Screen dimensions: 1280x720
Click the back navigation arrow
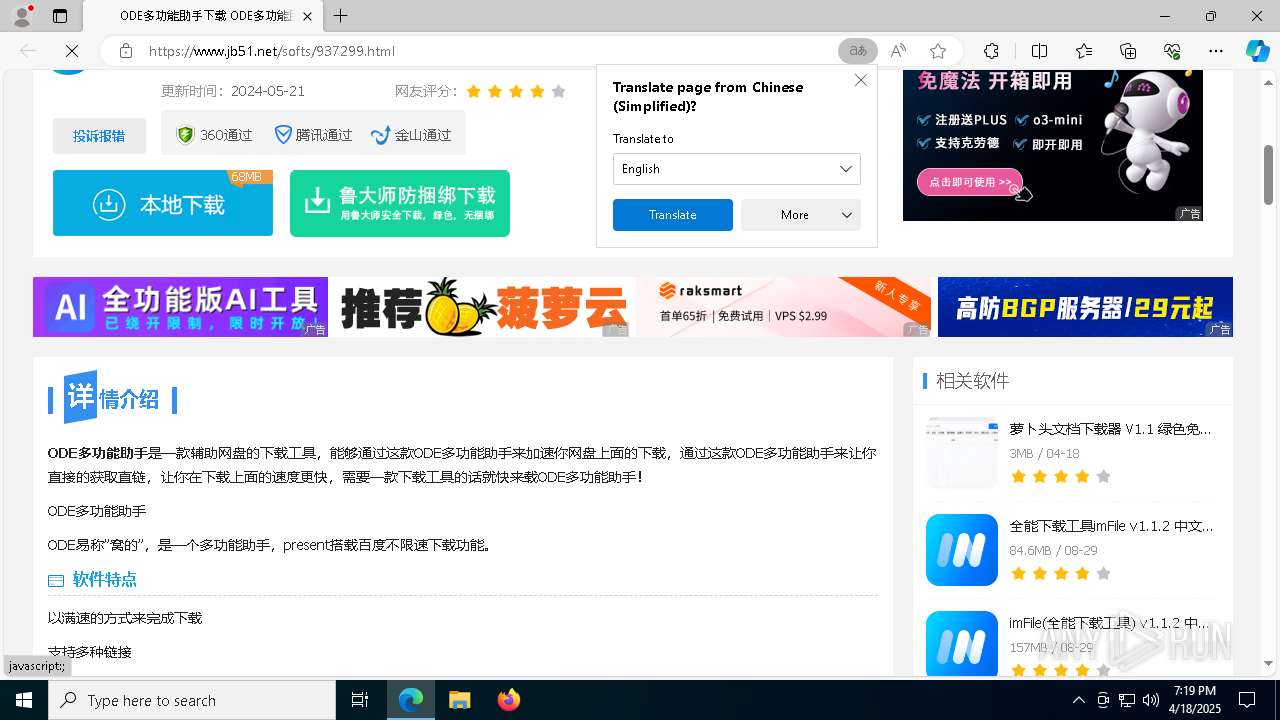coord(28,51)
